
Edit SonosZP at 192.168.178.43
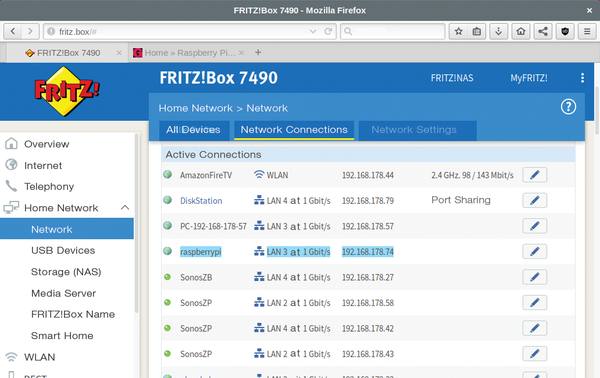click(x=535, y=354)
